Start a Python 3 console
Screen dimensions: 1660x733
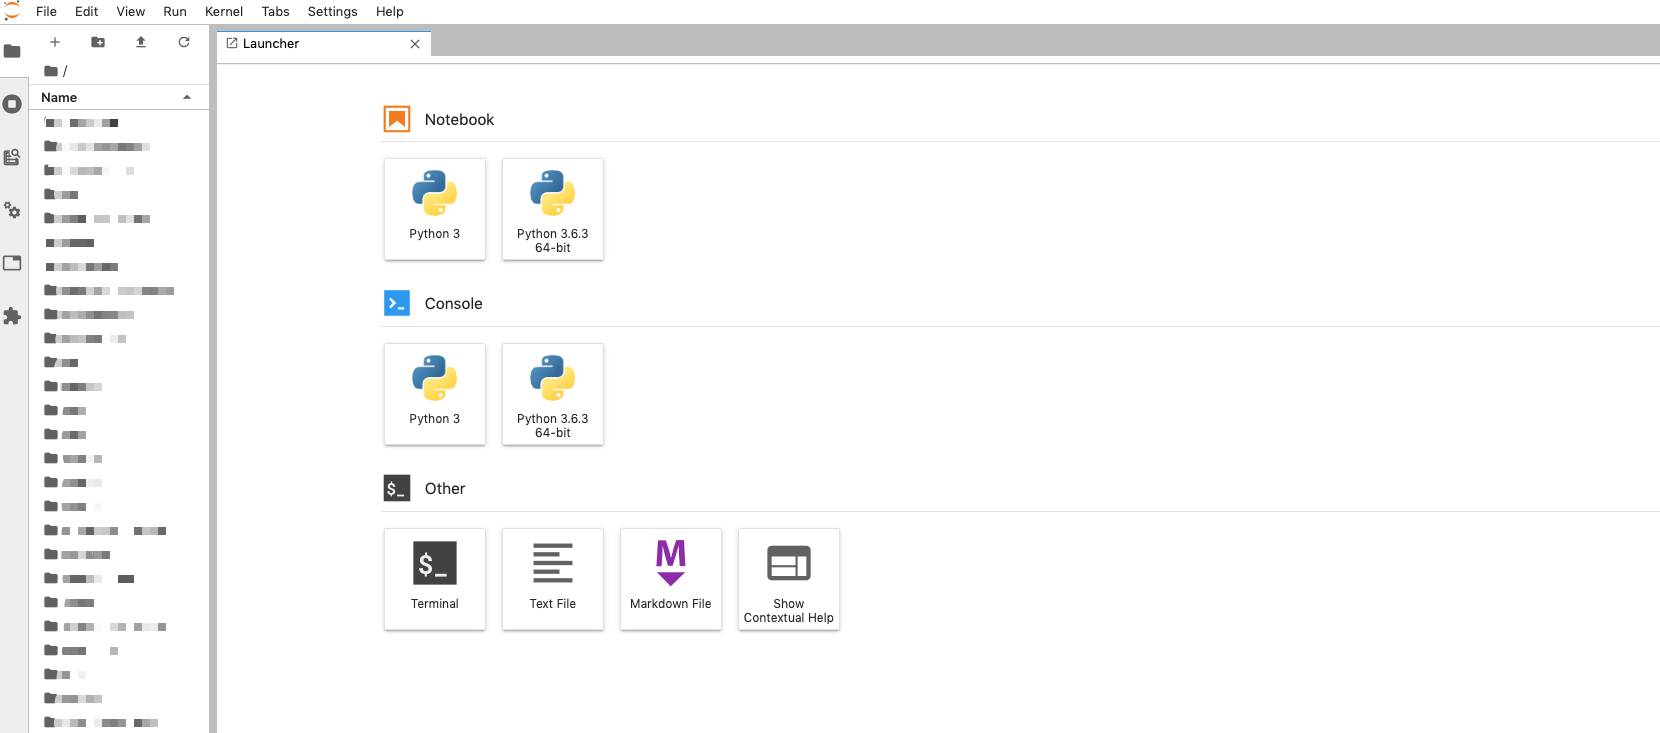click(435, 394)
